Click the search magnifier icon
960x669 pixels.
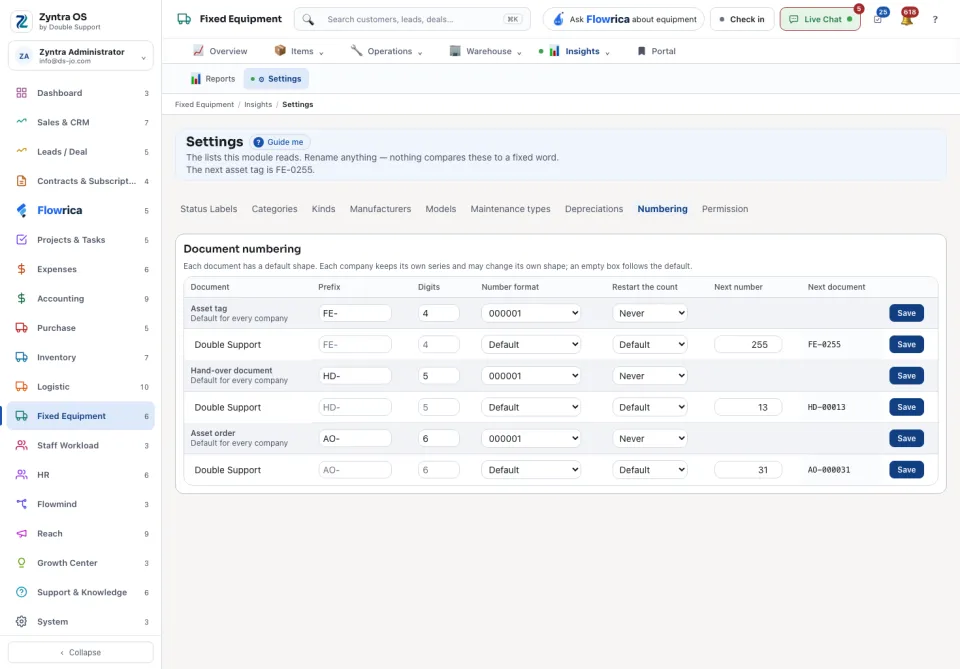point(308,20)
